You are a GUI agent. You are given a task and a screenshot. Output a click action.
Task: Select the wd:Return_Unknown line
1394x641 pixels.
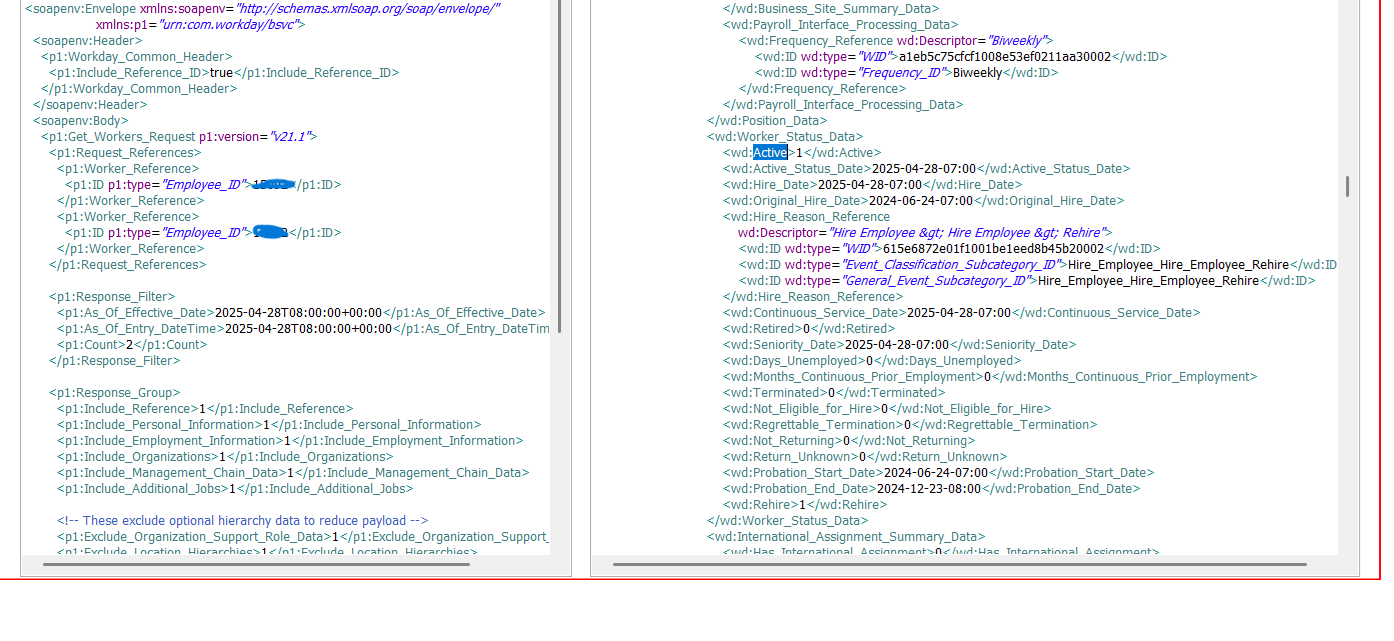click(865, 456)
